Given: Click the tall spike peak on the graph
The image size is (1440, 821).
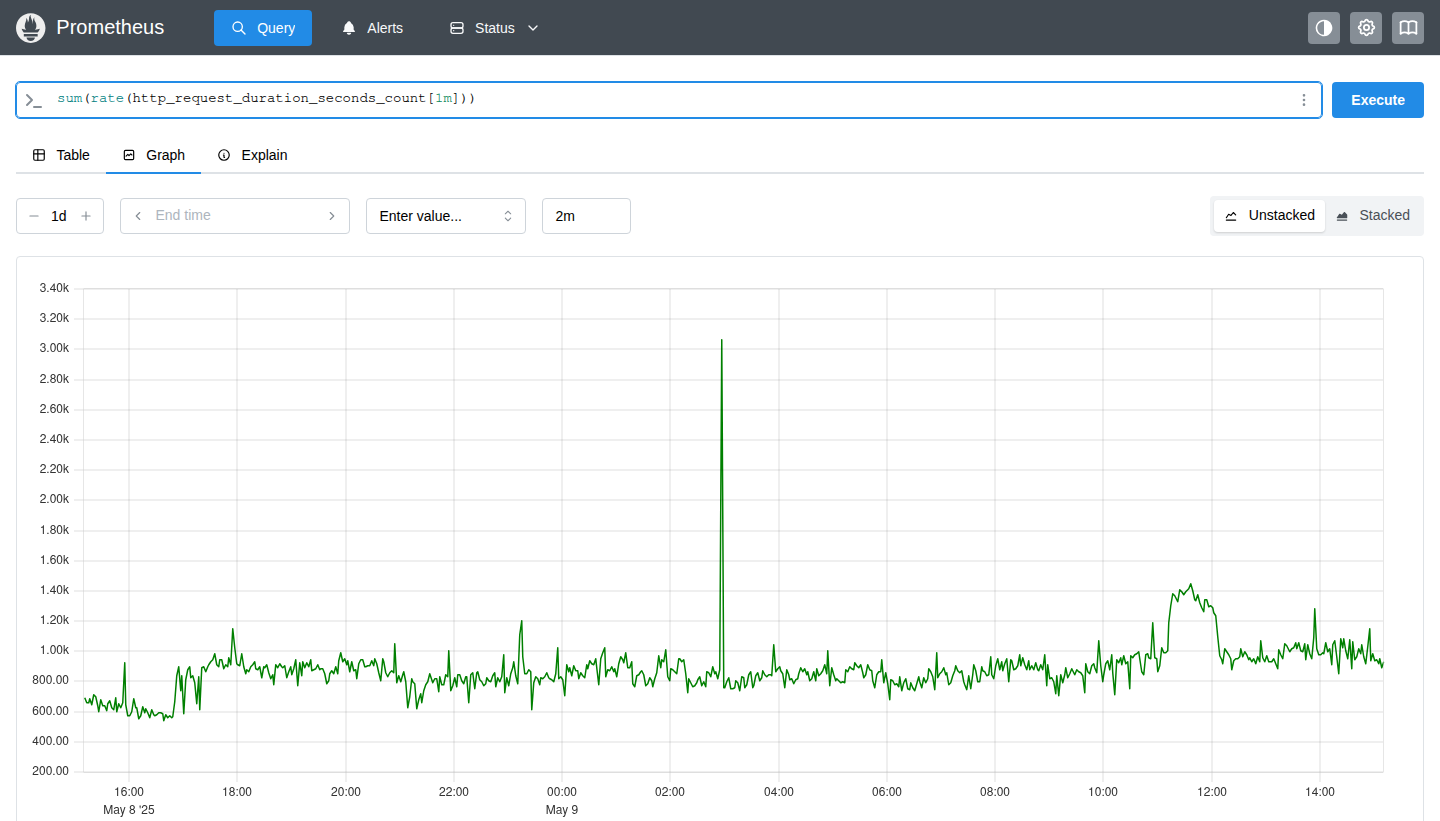Looking at the screenshot, I should tap(721, 341).
